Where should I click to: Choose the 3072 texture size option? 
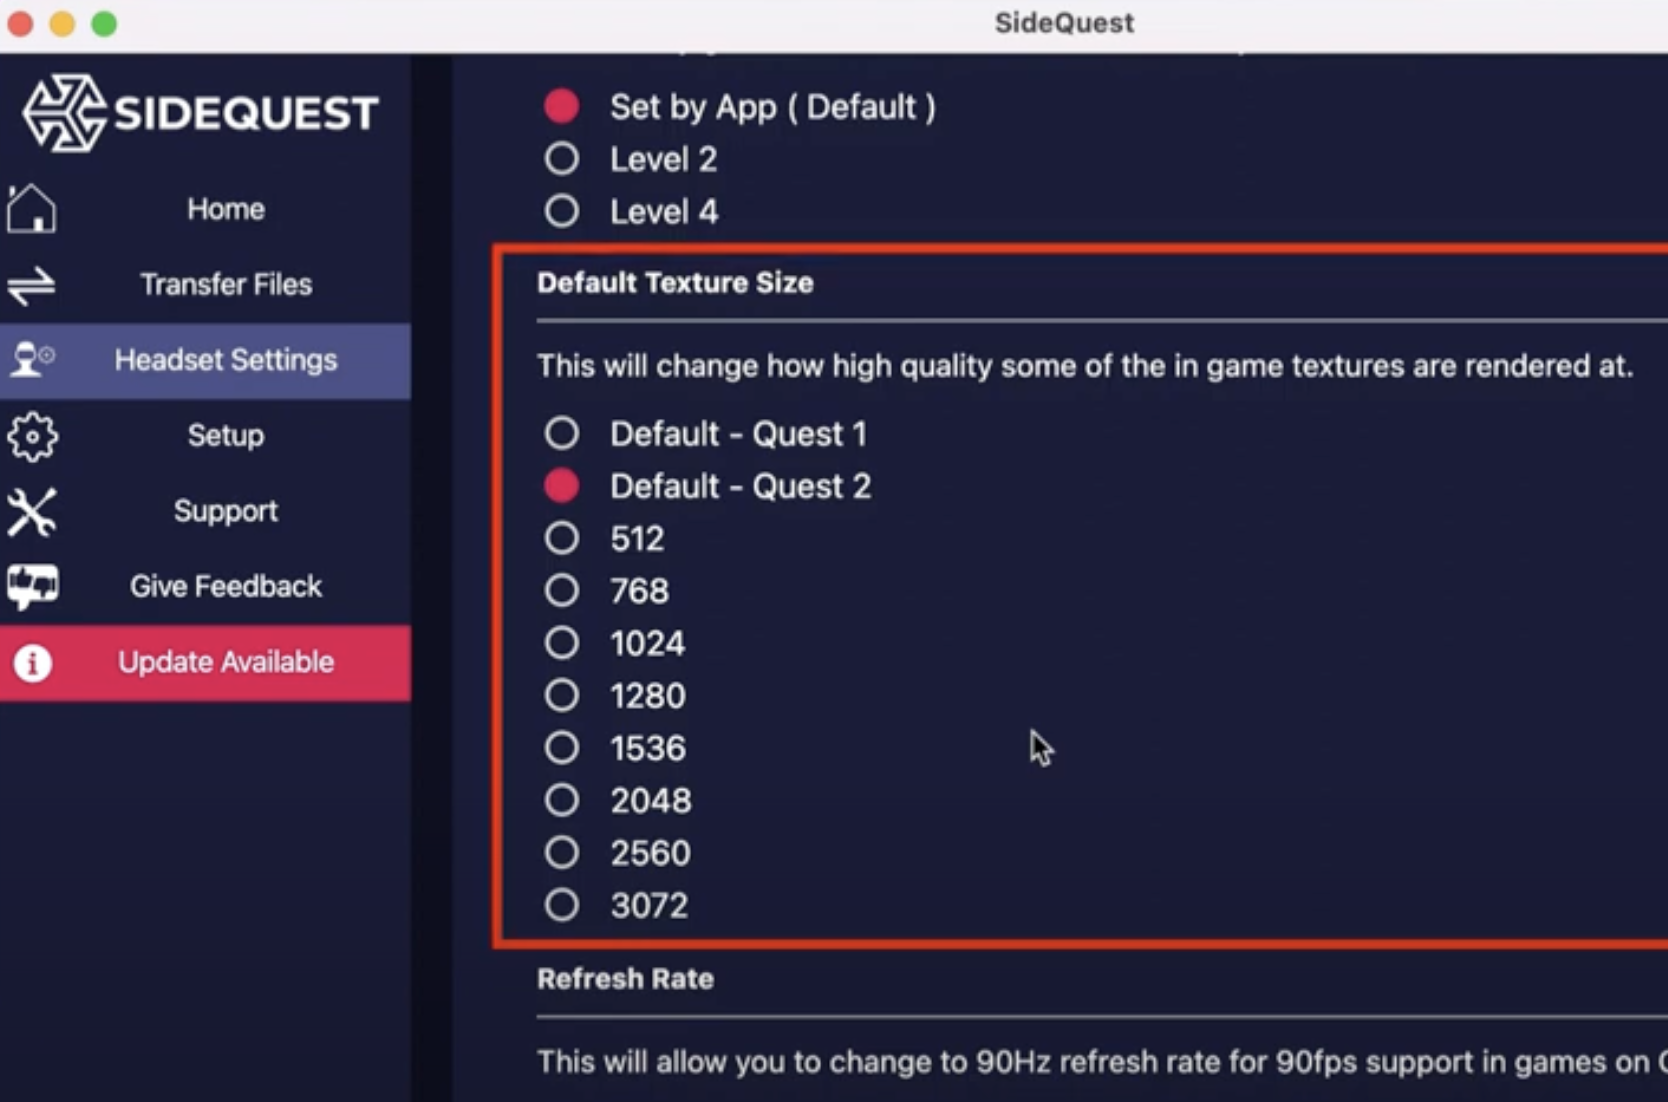click(x=561, y=904)
